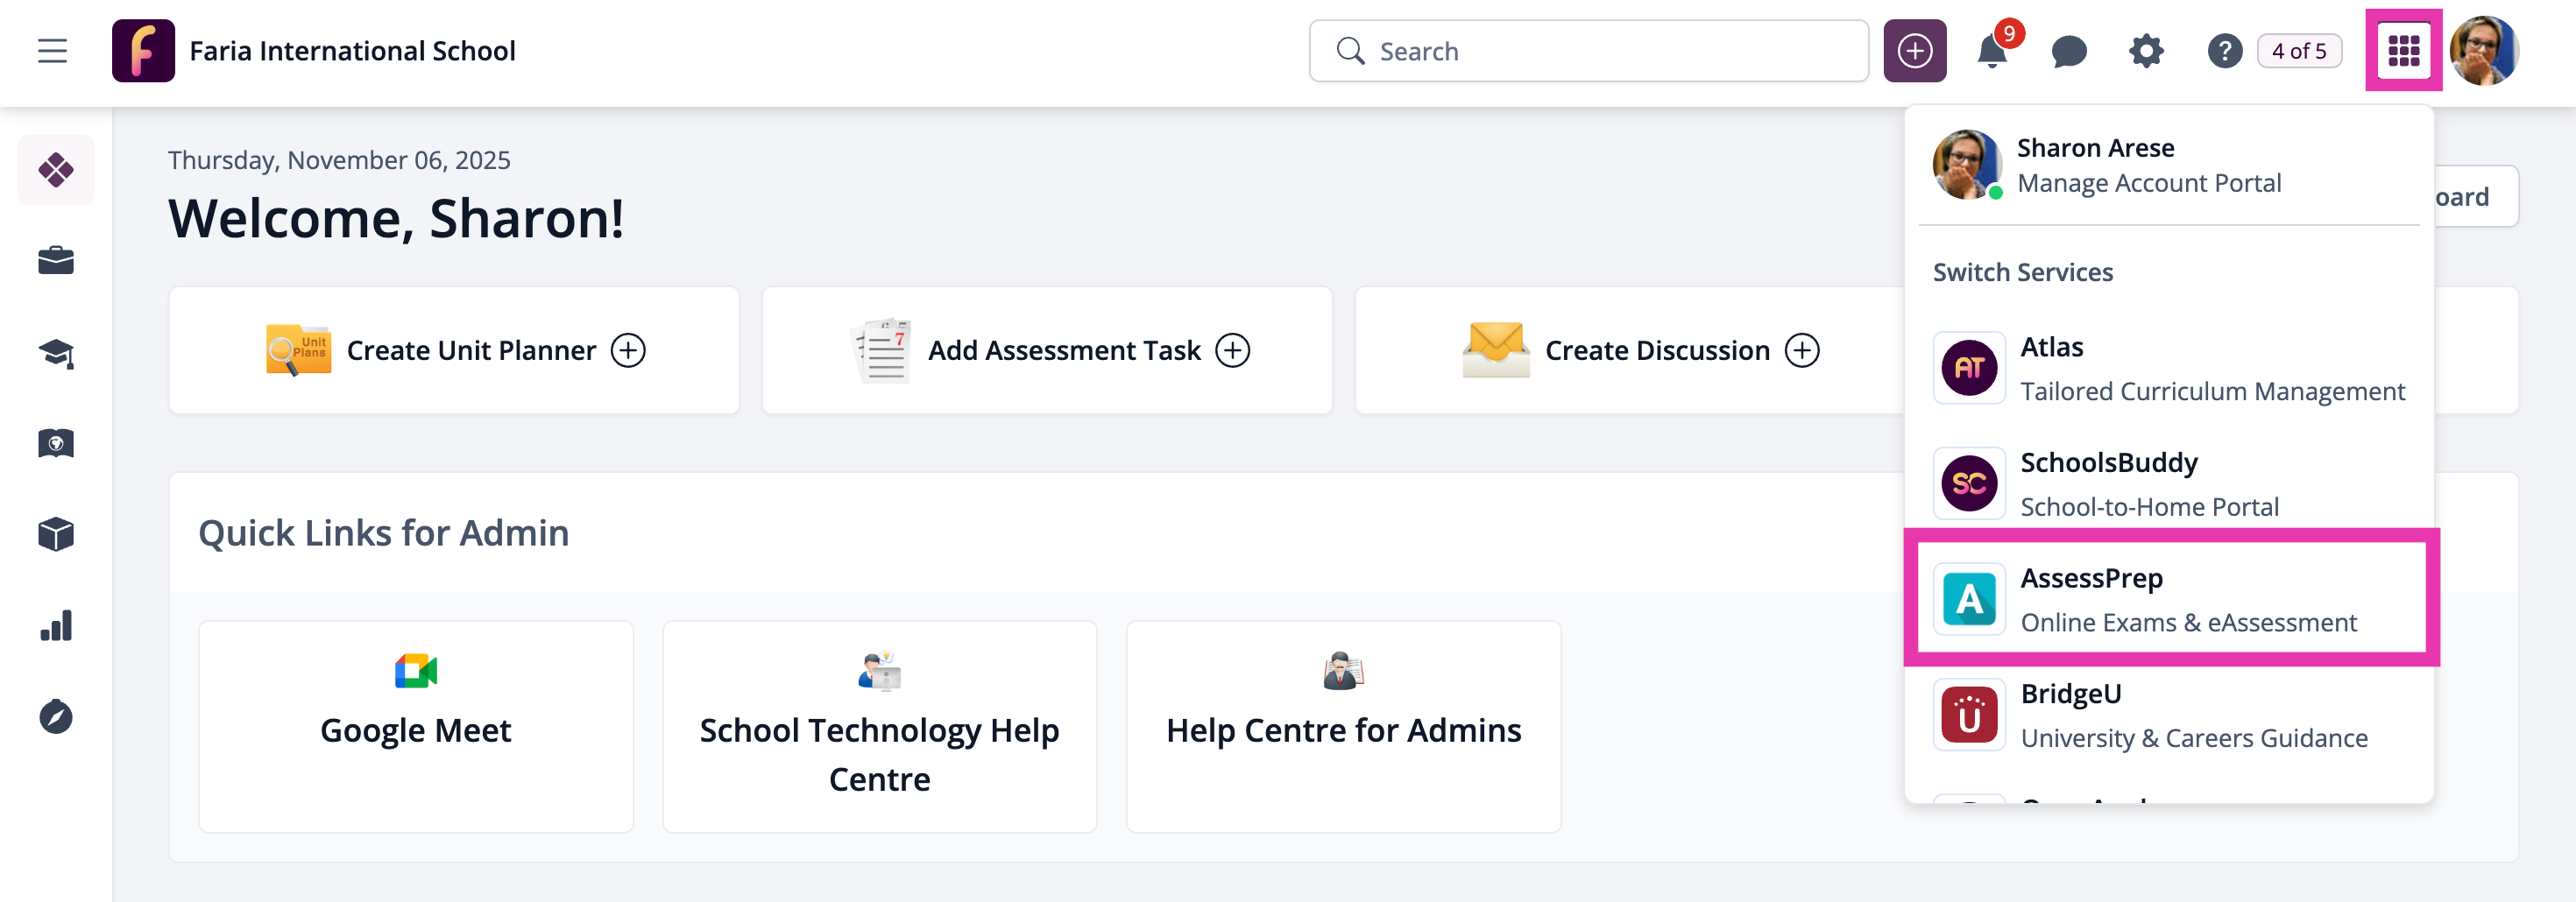
Task: Click the BridgeU U logo icon
Action: click(1969, 715)
